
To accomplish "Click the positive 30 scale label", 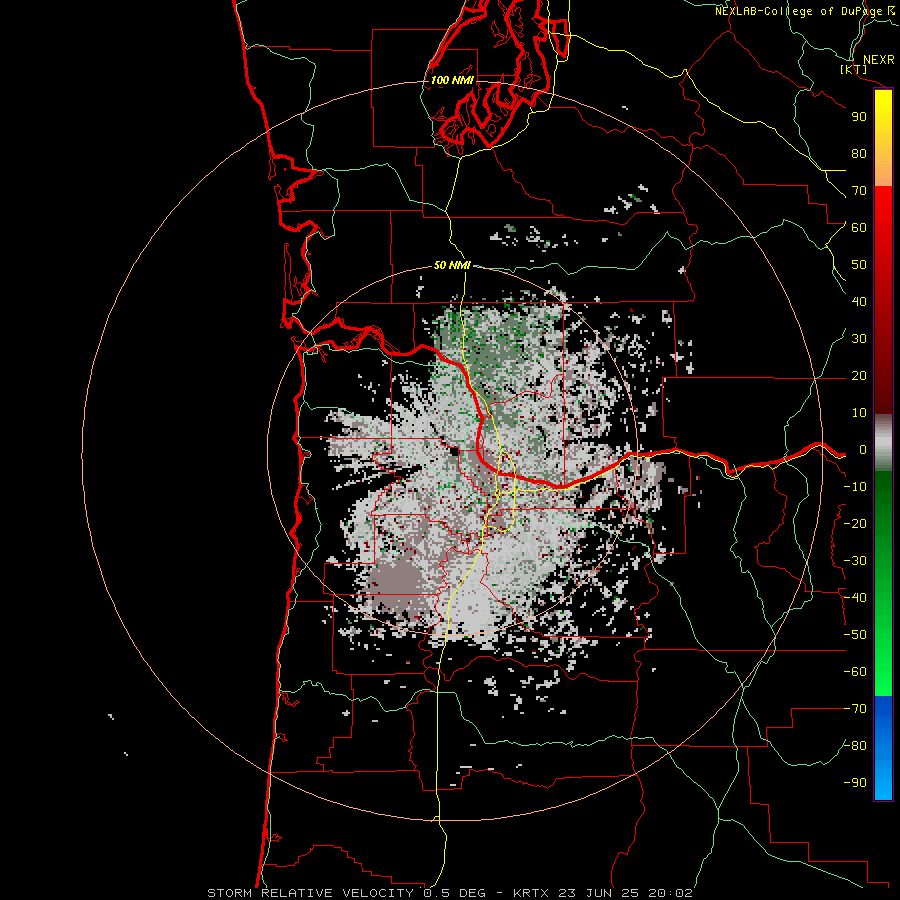I will point(859,339).
